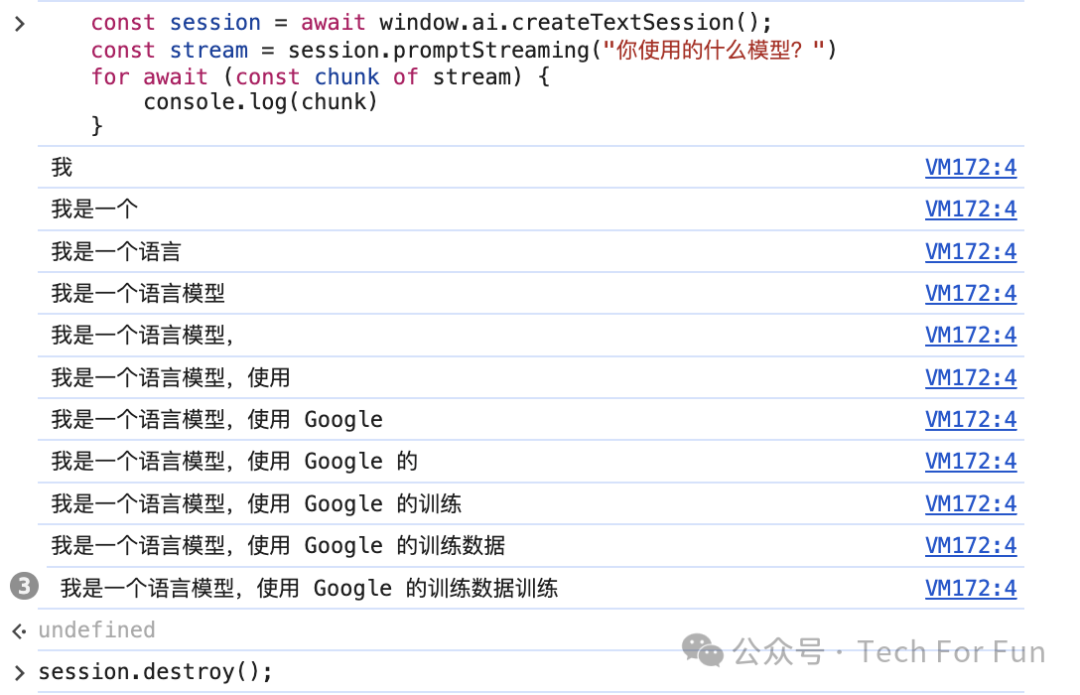Open VM172:4 link for the log "我是一个语言模型"

point(970,293)
